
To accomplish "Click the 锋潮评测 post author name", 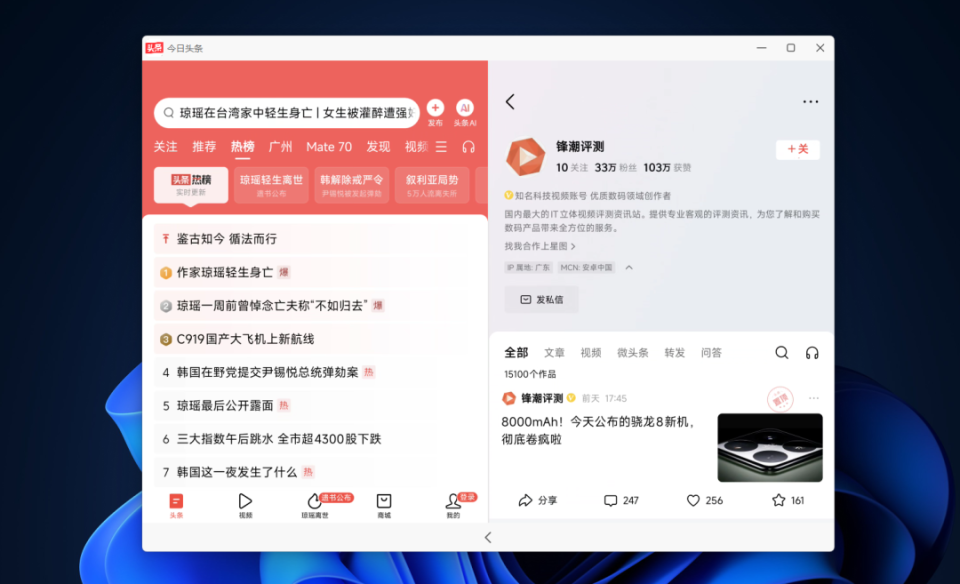I will (542, 399).
